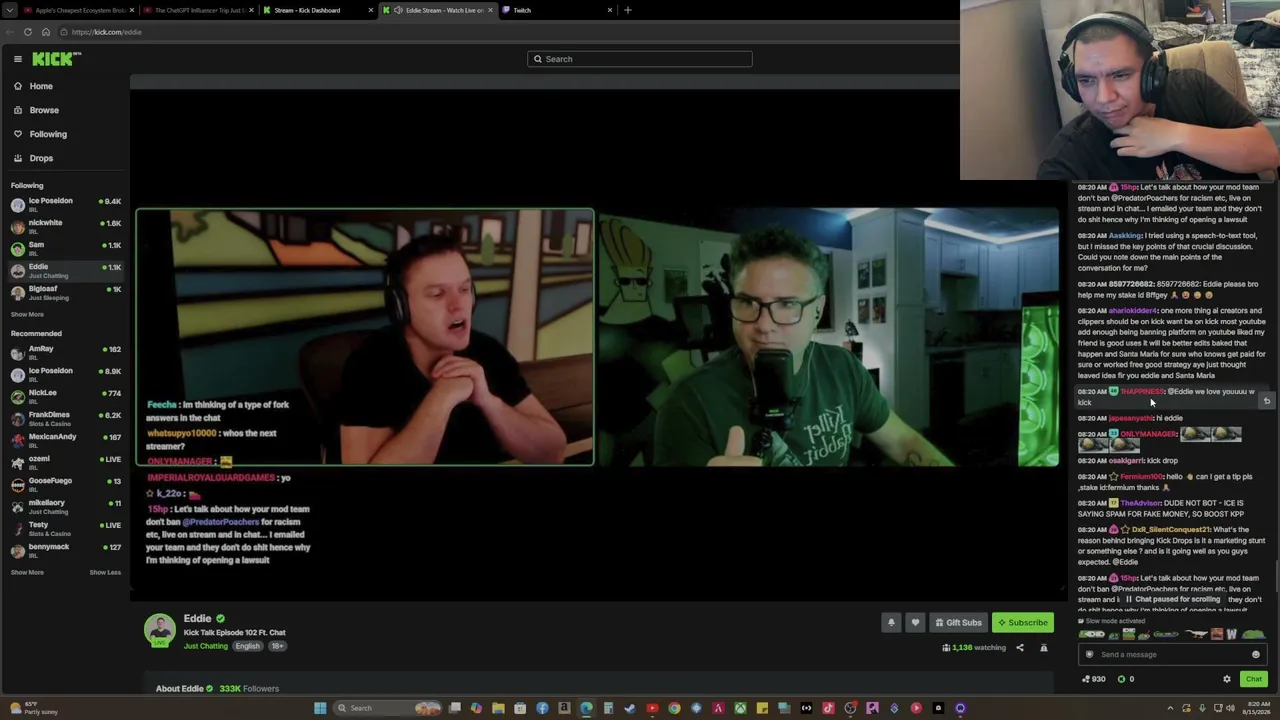Open Ice Poseidon followed channel with 9.4K viewers
The width and height of the screenshot is (1280, 720).
[x=65, y=203]
